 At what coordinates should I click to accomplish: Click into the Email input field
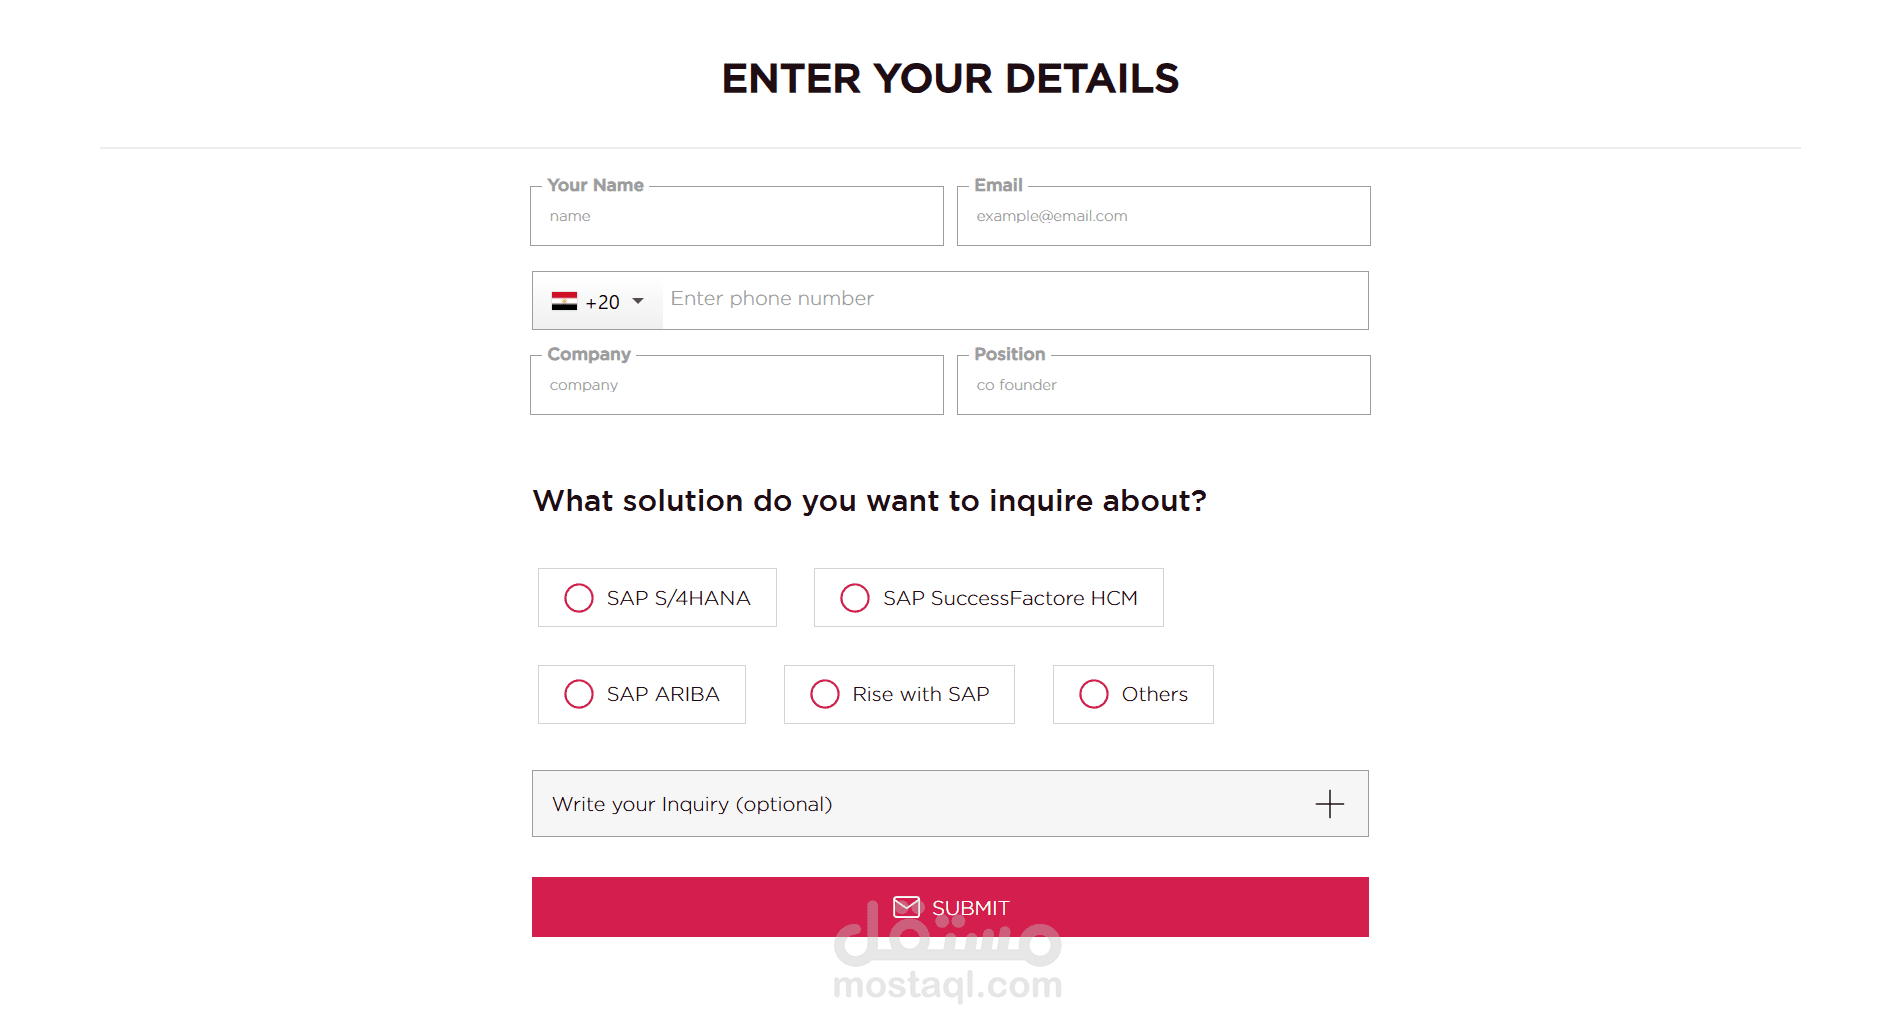pos(1163,217)
